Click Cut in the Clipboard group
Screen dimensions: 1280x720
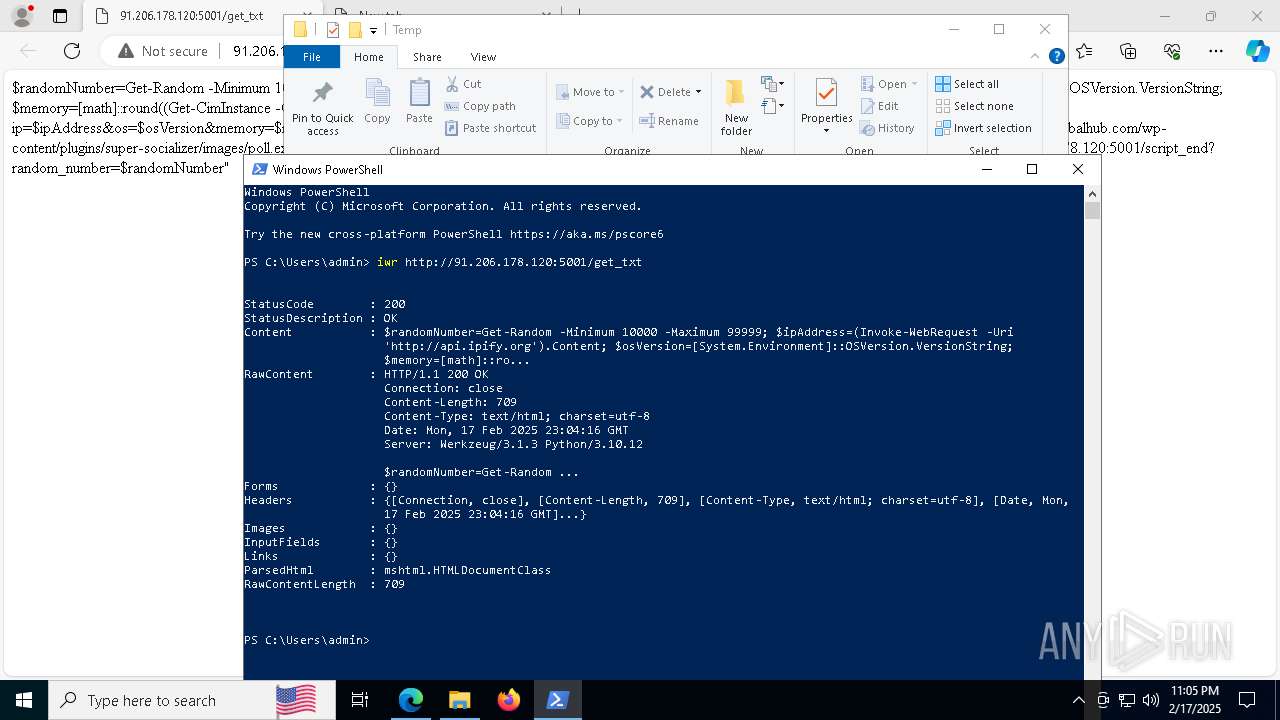coord(464,84)
